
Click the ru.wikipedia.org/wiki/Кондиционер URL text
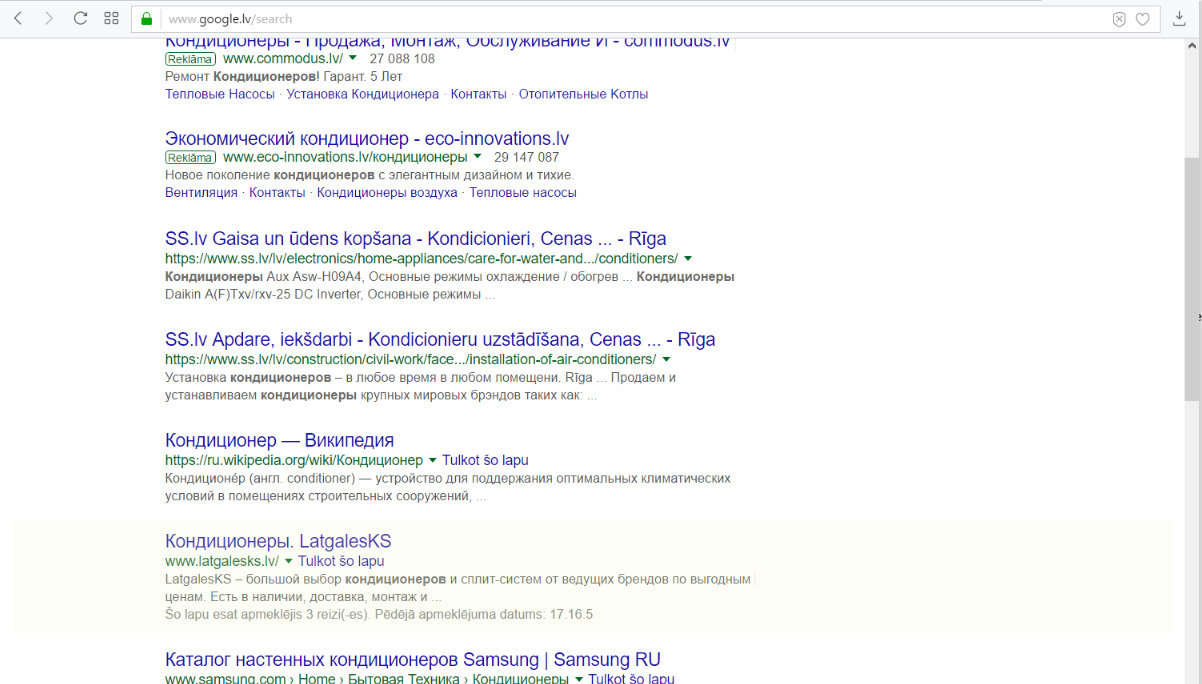tap(294, 460)
